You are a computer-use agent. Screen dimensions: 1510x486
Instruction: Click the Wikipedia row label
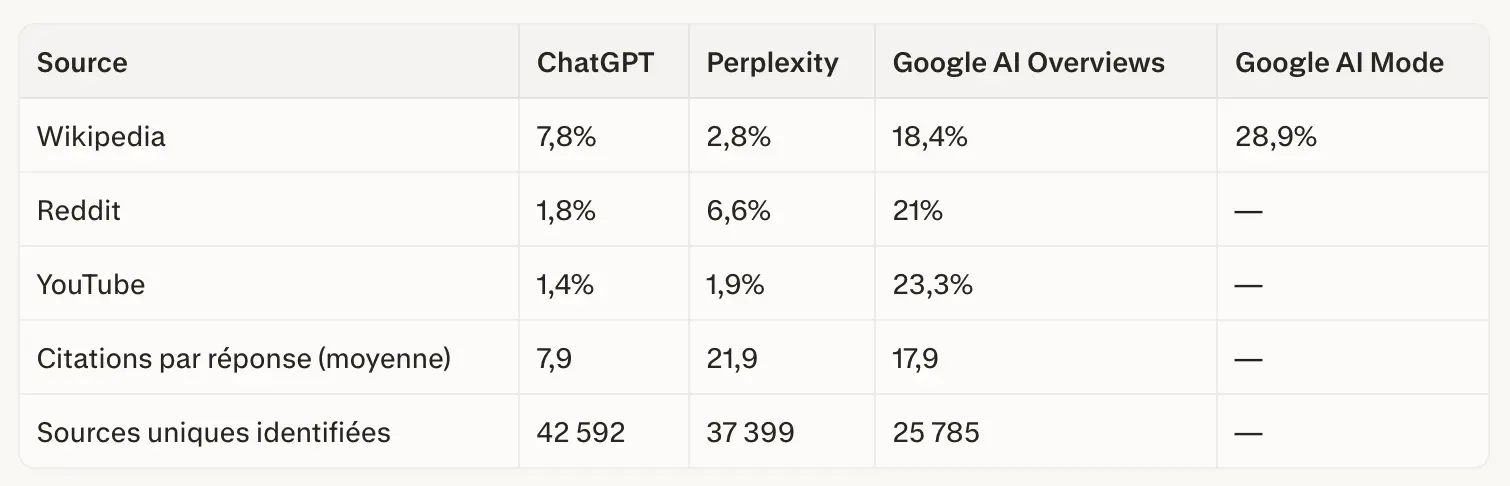(x=101, y=136)
